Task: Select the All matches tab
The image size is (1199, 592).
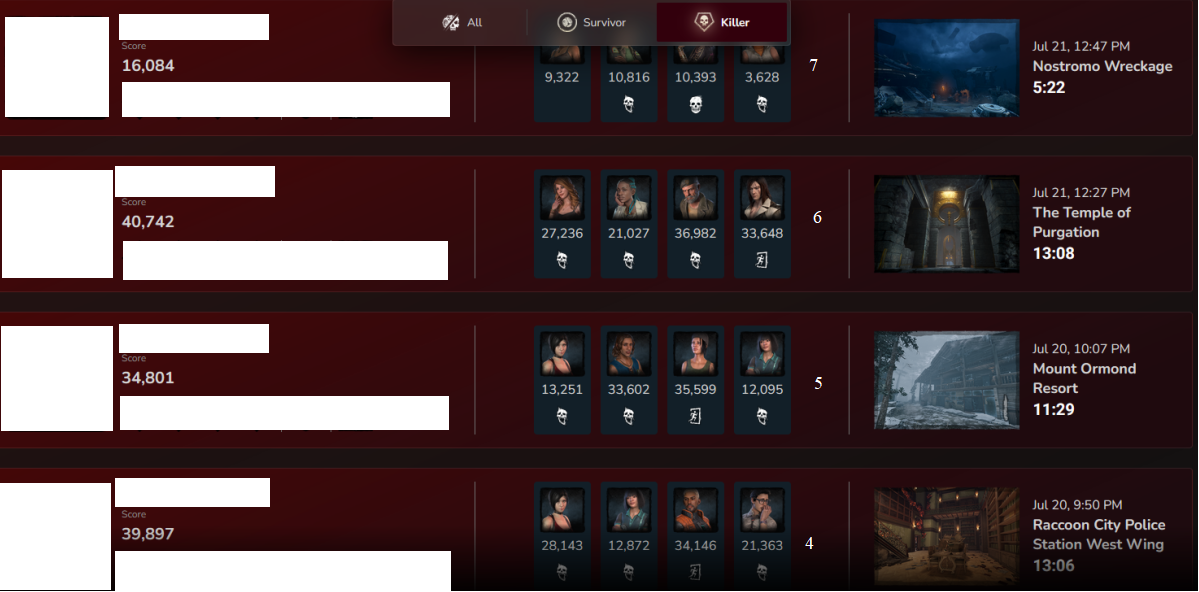Action: click(x=462, y=22)
